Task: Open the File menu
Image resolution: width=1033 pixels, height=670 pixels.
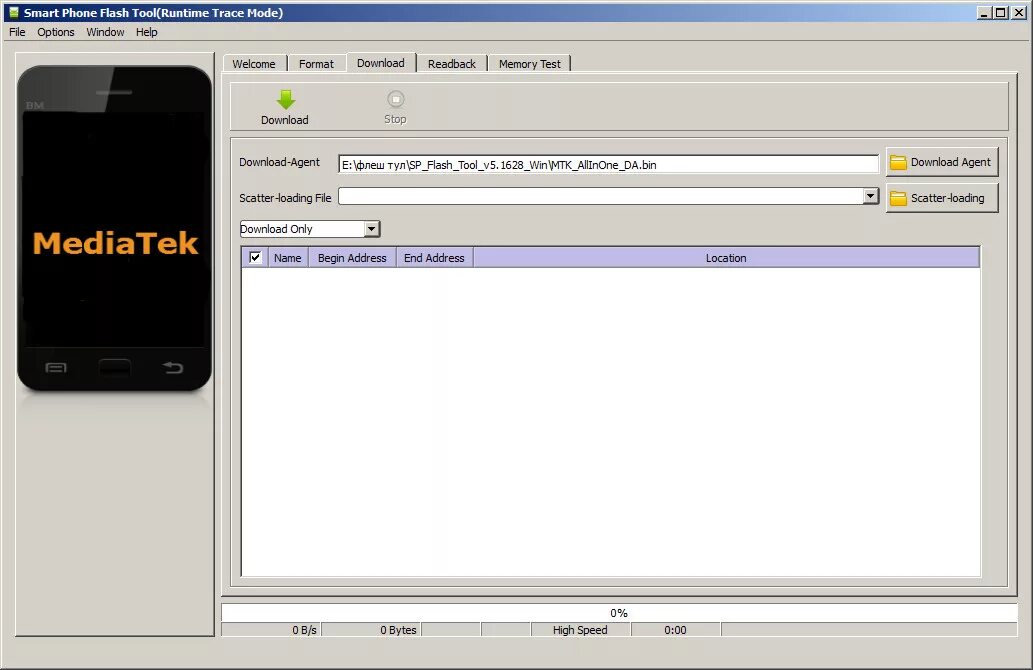Action: [x=17, y=32]
